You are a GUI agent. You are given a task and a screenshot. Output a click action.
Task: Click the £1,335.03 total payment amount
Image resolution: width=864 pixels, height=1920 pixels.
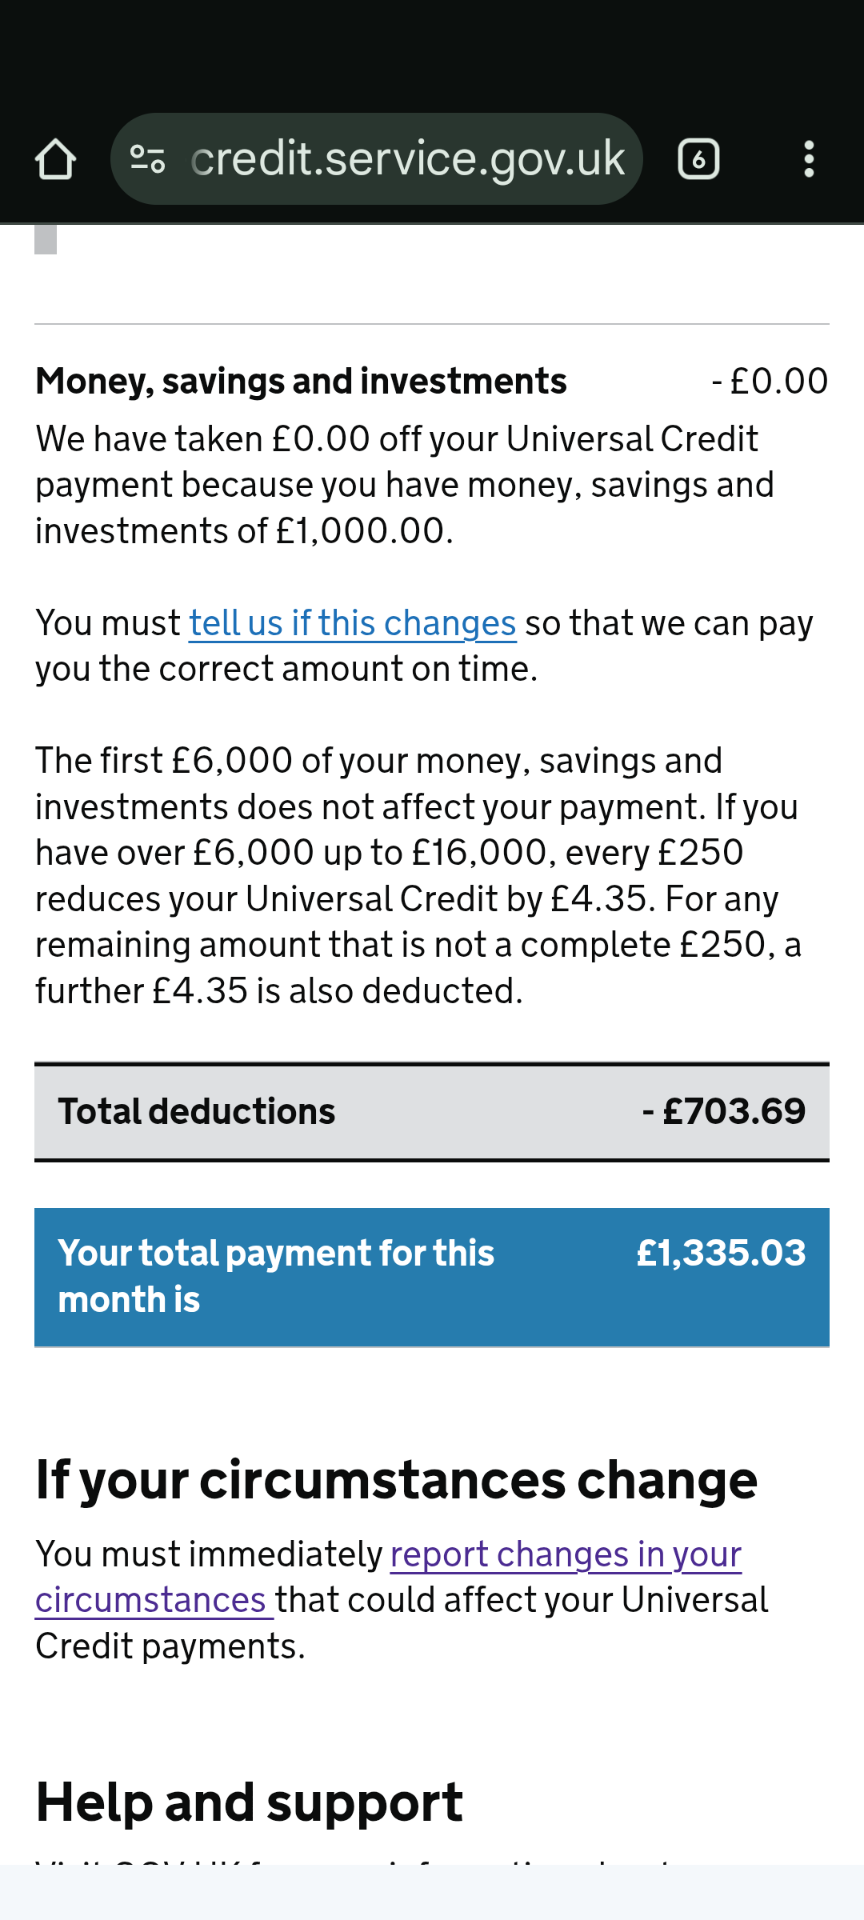721,1253
